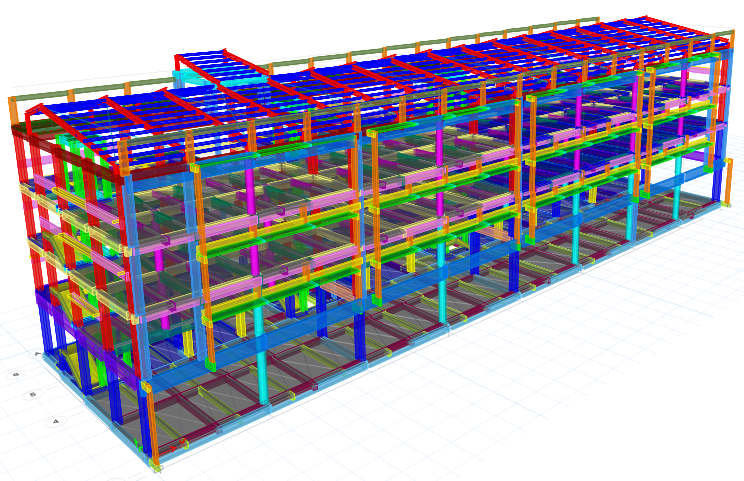
Task: Click grid bubble labeled A
Action: click(38, 353)
